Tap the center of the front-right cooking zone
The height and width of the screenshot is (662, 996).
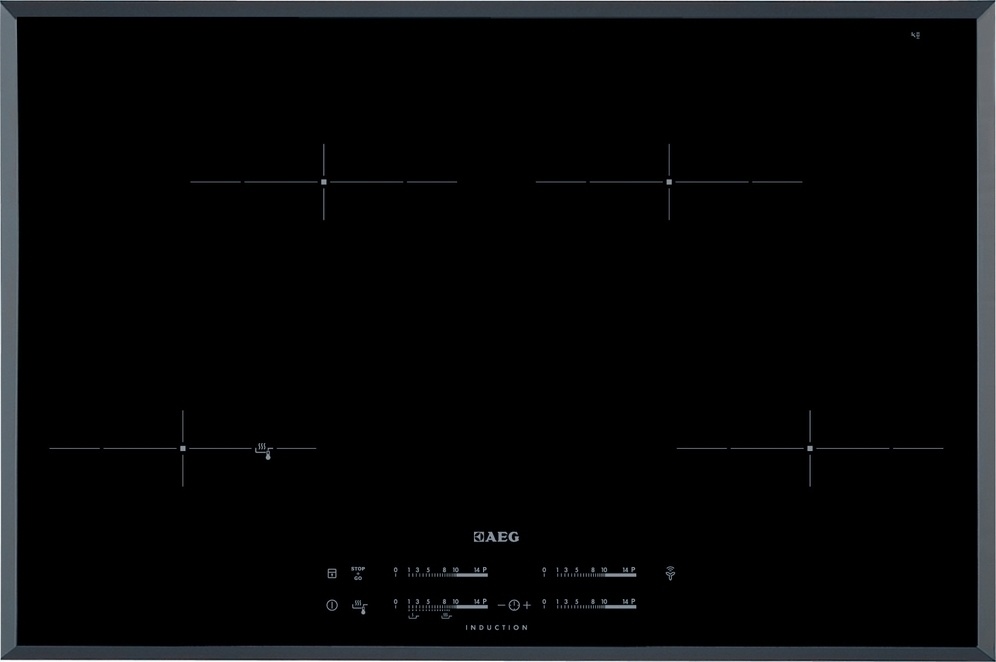pos(810,449)
